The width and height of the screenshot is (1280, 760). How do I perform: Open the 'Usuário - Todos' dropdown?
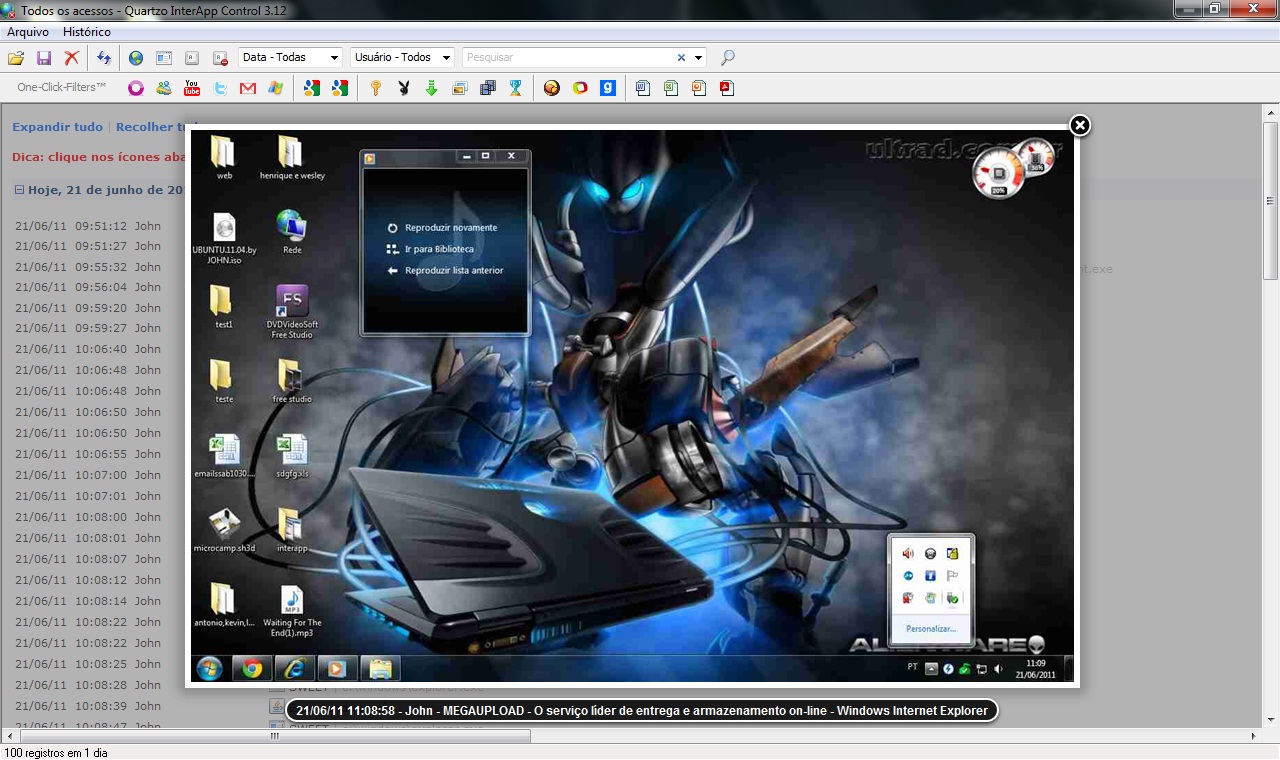pos(402,58)
